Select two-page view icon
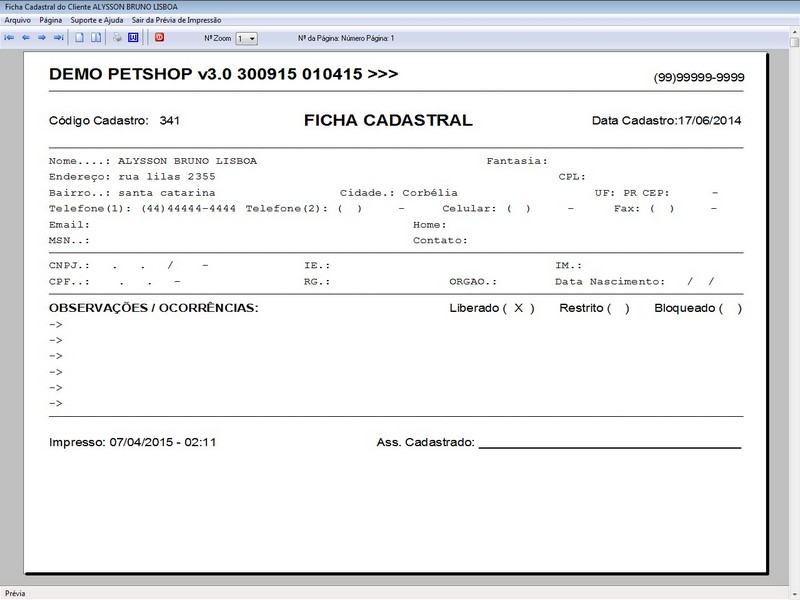This screenshot has height=600, width=800. (x=96, y=38)
